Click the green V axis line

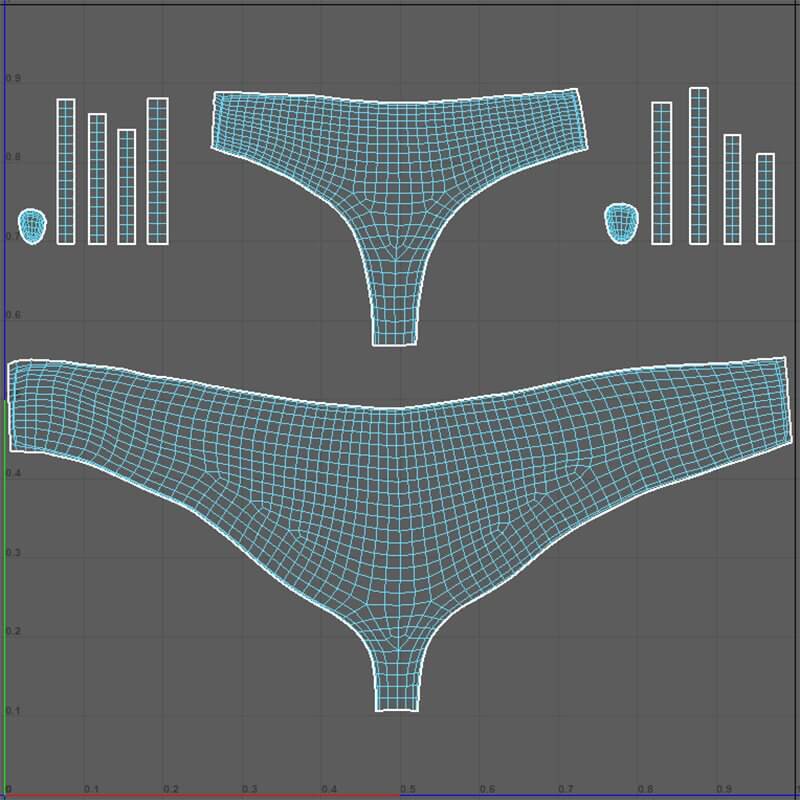point(6,600)
